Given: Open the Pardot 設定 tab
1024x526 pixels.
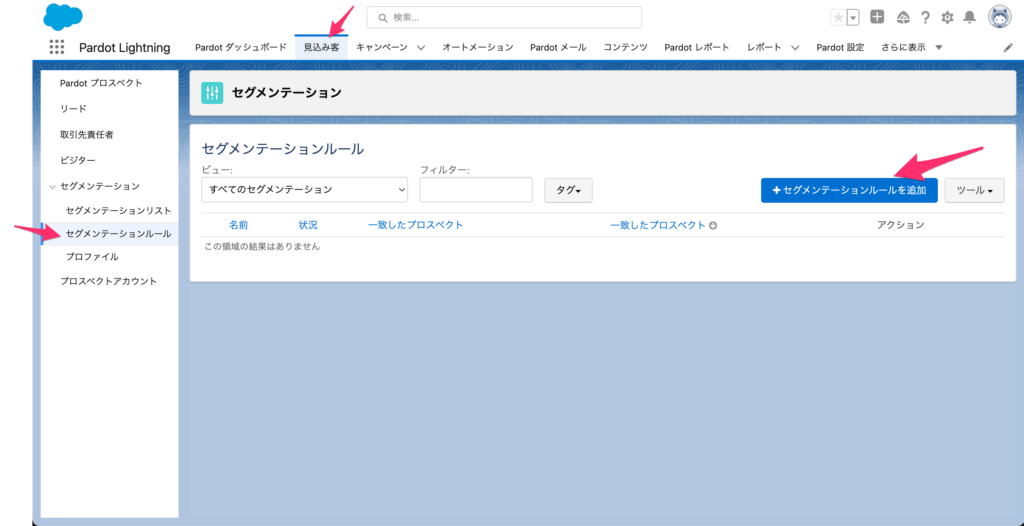Looking at the screenshot, I should coord(840,48).
